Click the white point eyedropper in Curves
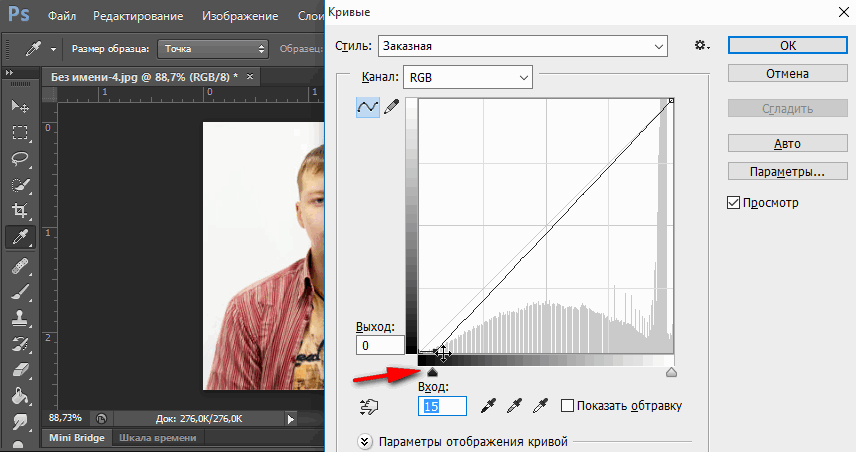This screenshot has width=856, height=452. pos(542,406)
